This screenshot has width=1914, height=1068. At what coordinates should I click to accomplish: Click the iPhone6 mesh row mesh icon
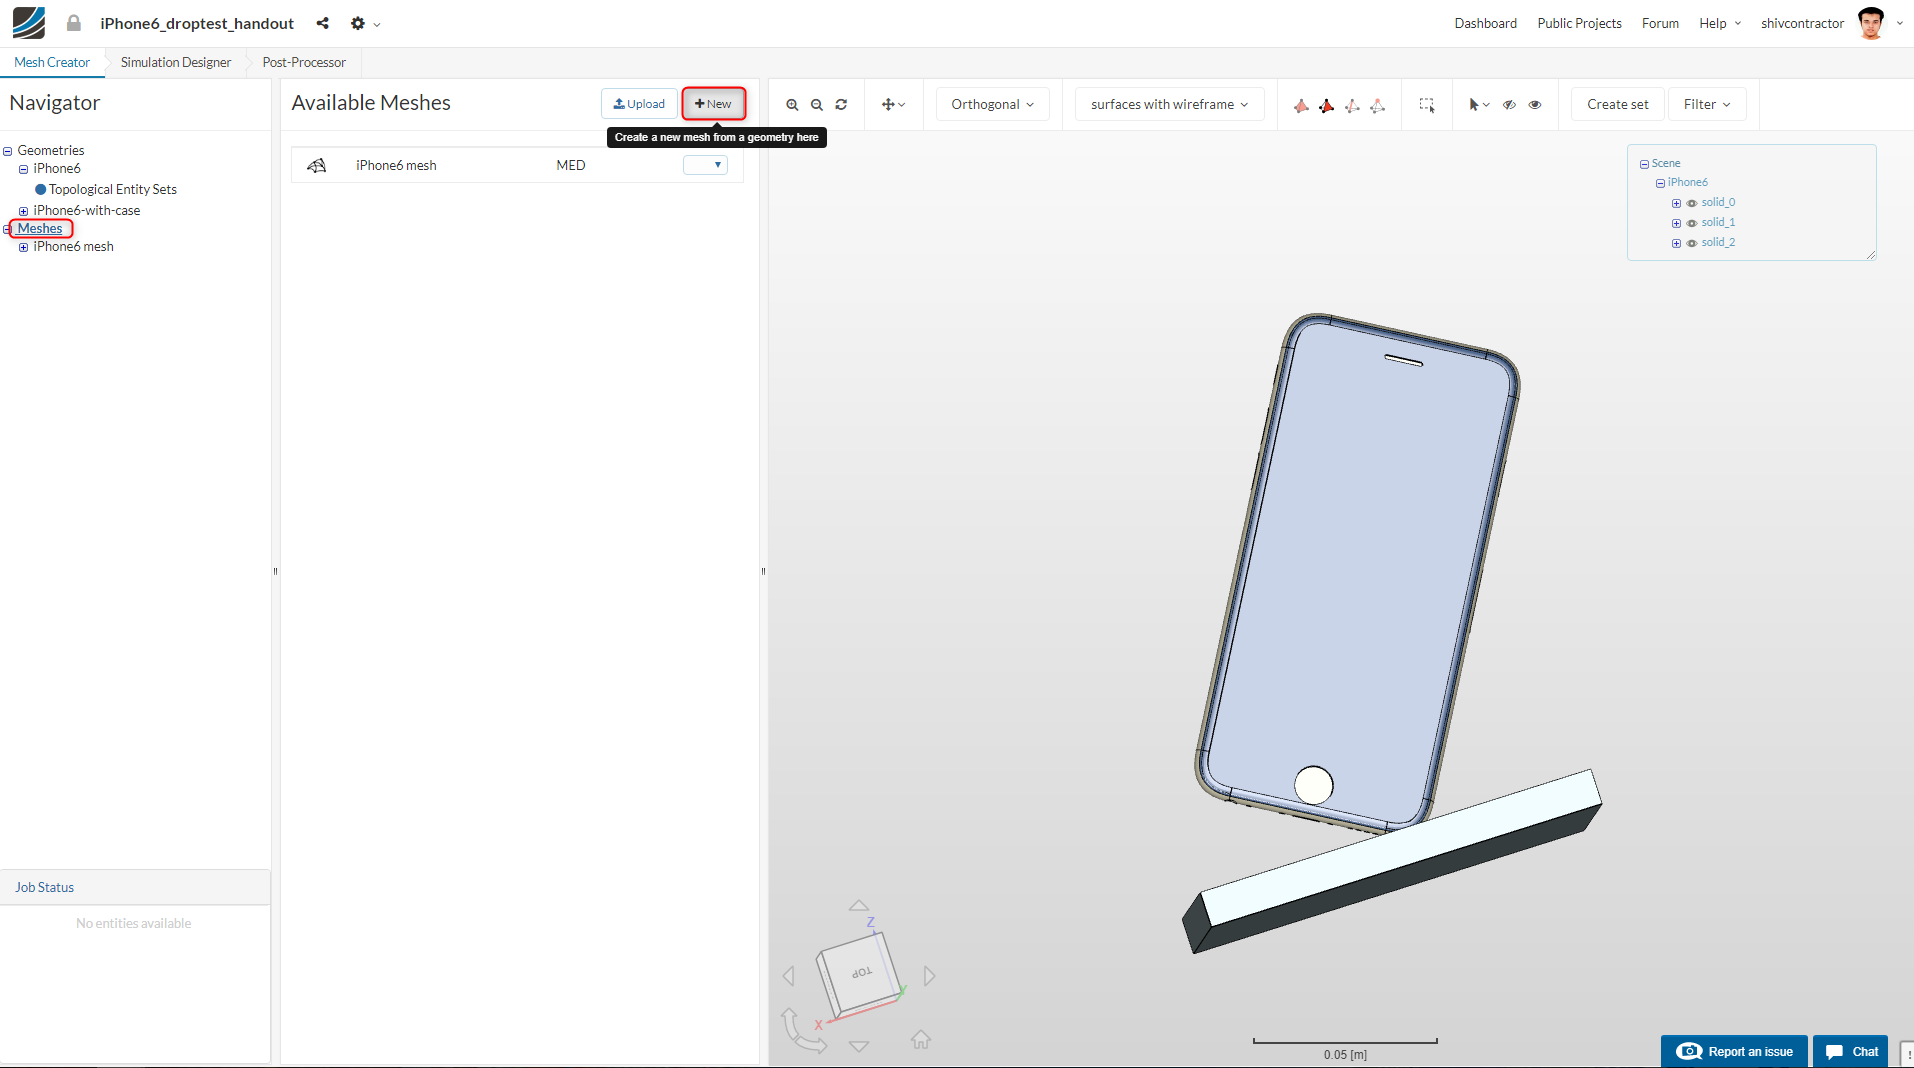pos(317,166)
